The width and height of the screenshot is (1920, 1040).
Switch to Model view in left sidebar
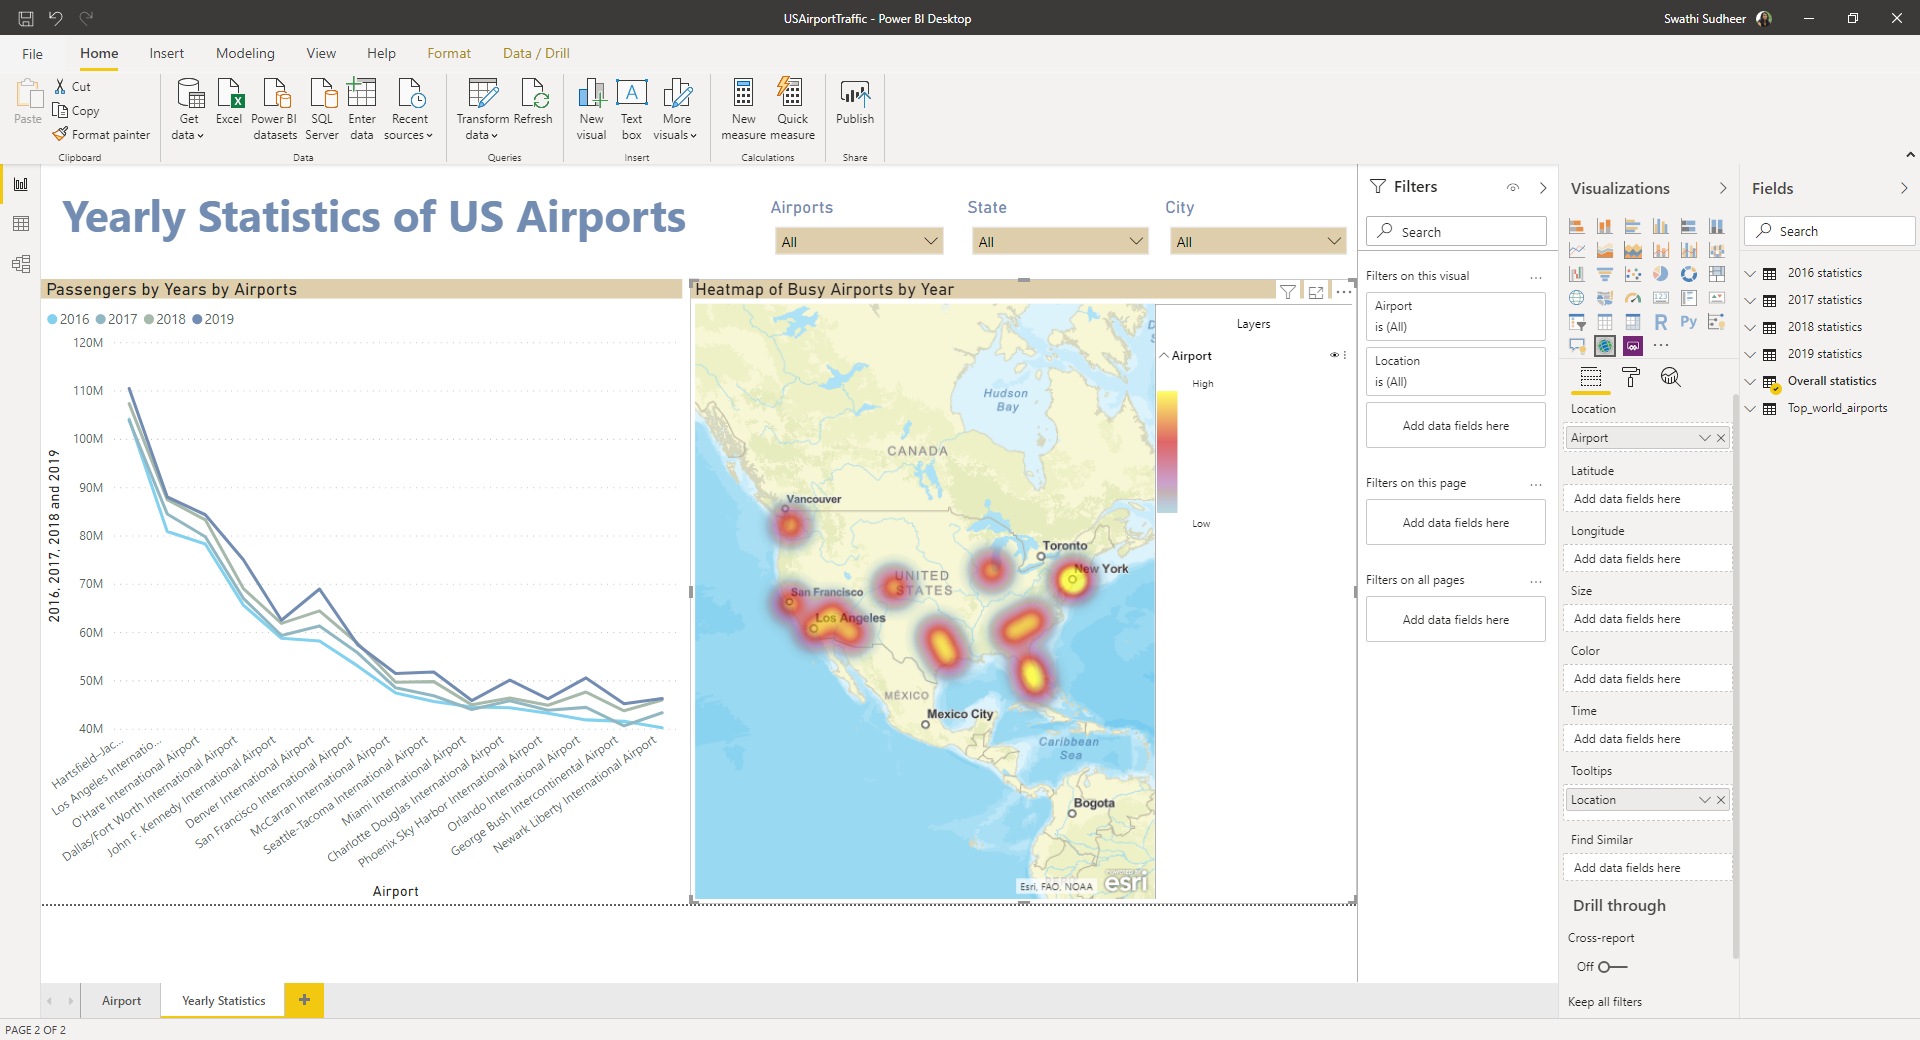point(21,264)
